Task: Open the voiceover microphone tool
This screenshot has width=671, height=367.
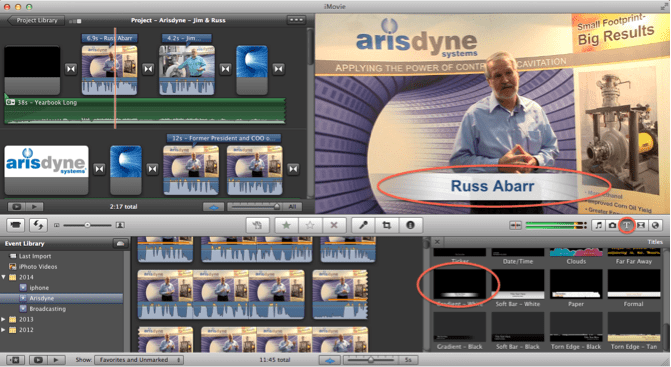Action: pos(363,225)
